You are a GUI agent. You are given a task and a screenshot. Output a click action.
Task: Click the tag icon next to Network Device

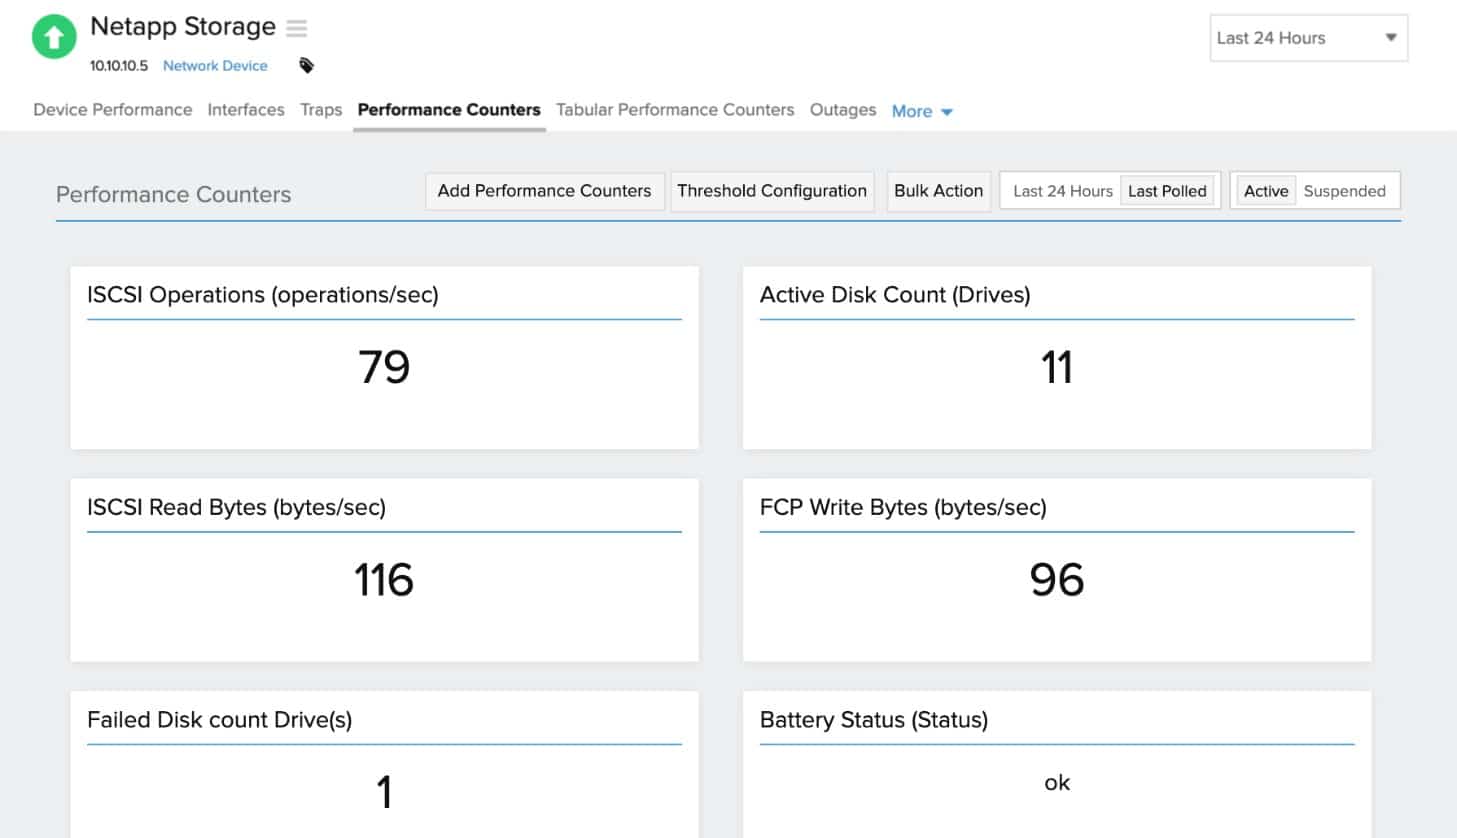point(306,66)
